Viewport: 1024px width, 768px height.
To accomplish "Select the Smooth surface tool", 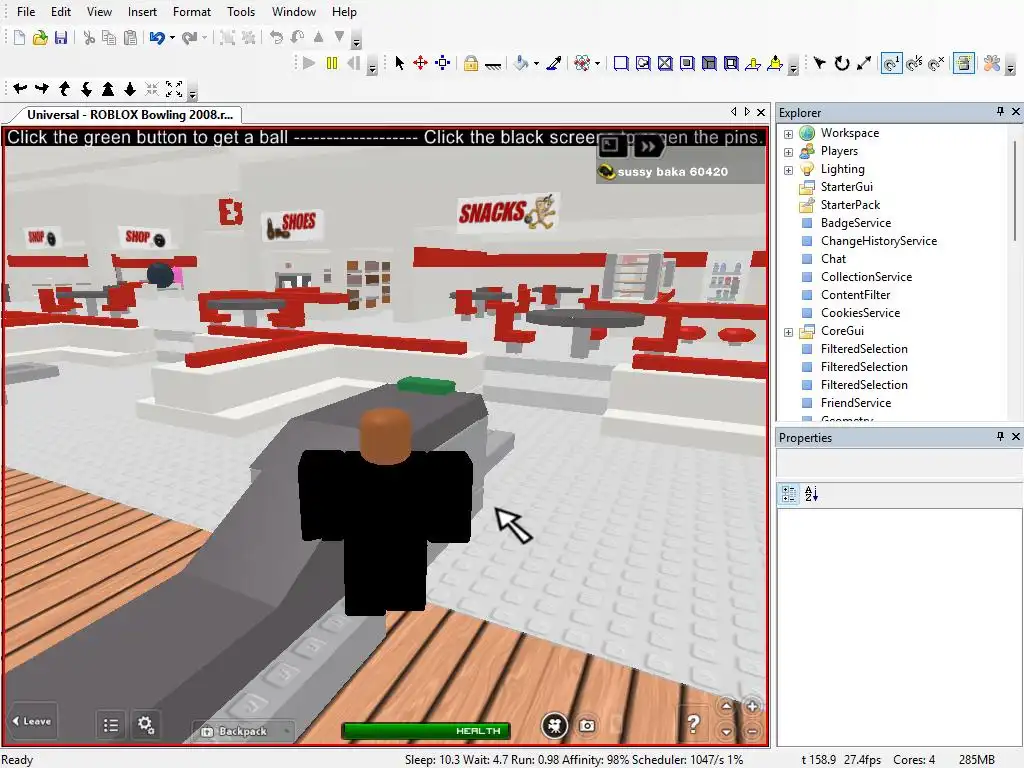I will click(x=621, y=63).
